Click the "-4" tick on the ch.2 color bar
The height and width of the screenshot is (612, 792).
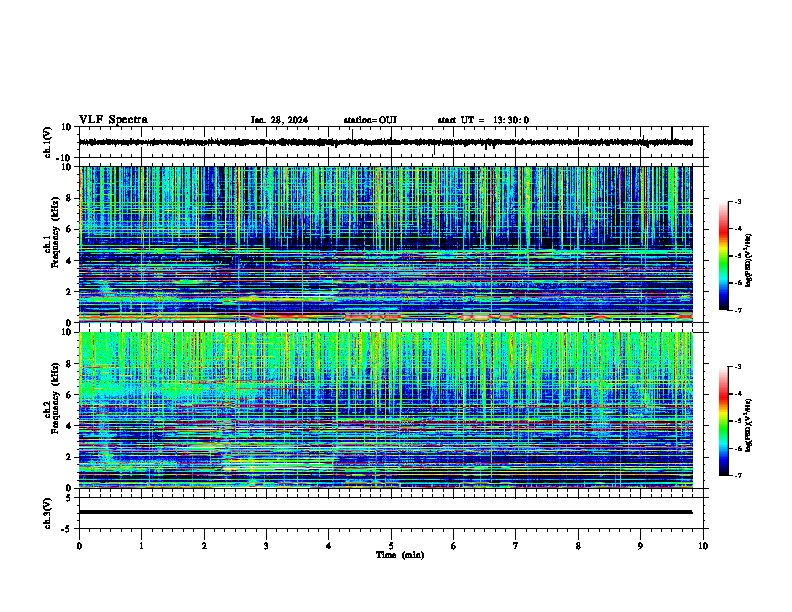tap(737, 394)
